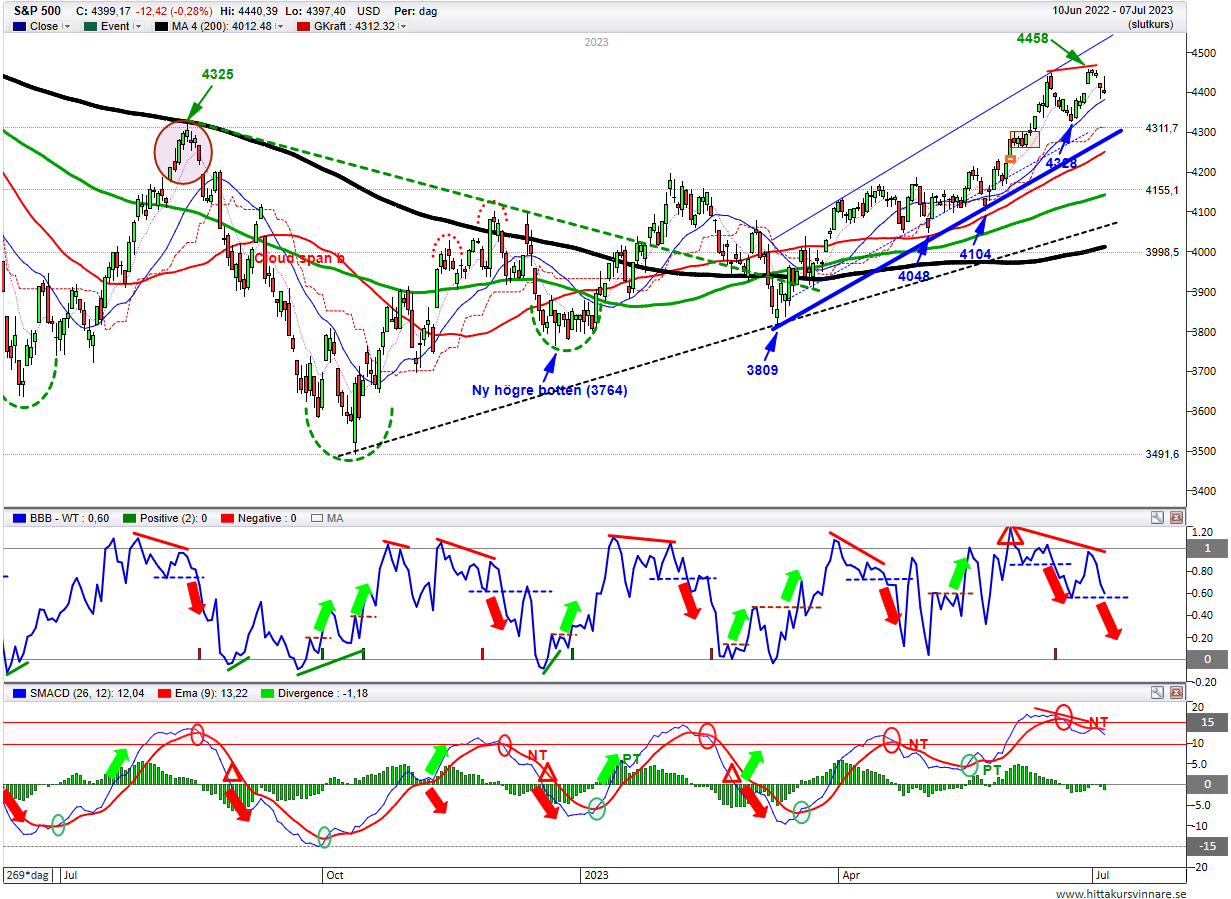
Task: Expand the MA 4 (200) dropdown arrow
Action: [282, 26]
